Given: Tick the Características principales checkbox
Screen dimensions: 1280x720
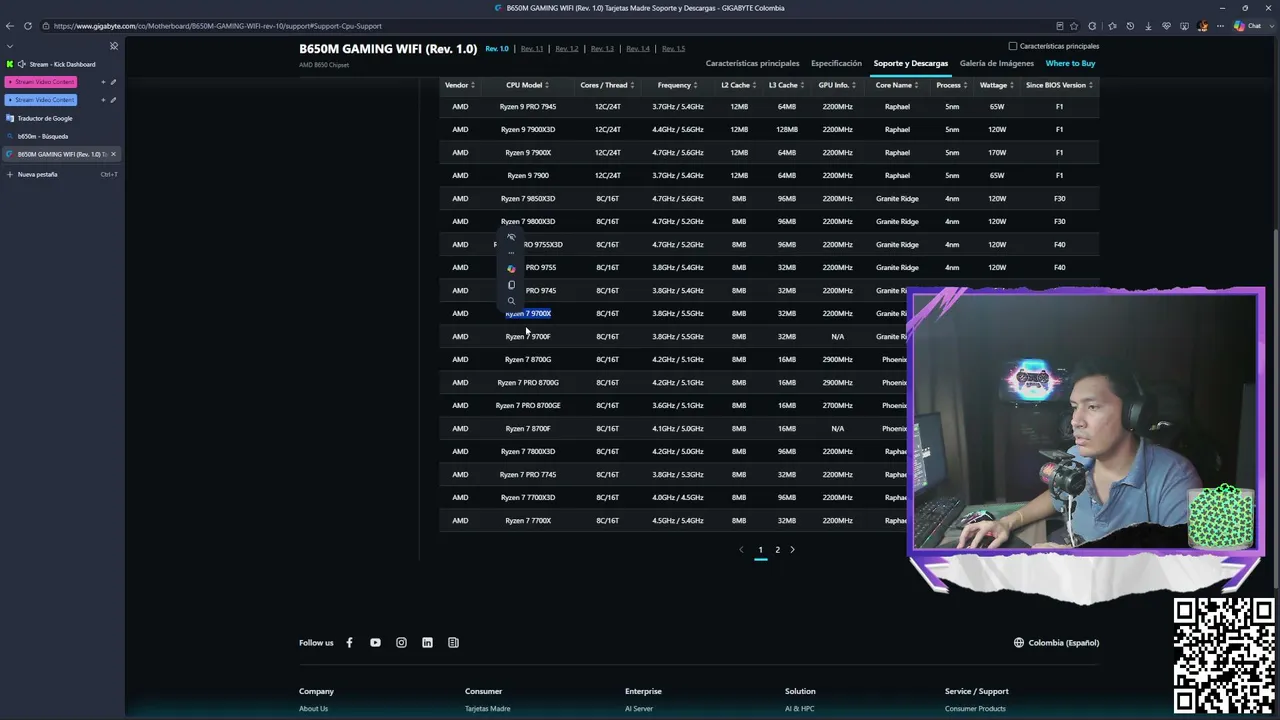Looking at the screenshot, I should pos(1013,46).
